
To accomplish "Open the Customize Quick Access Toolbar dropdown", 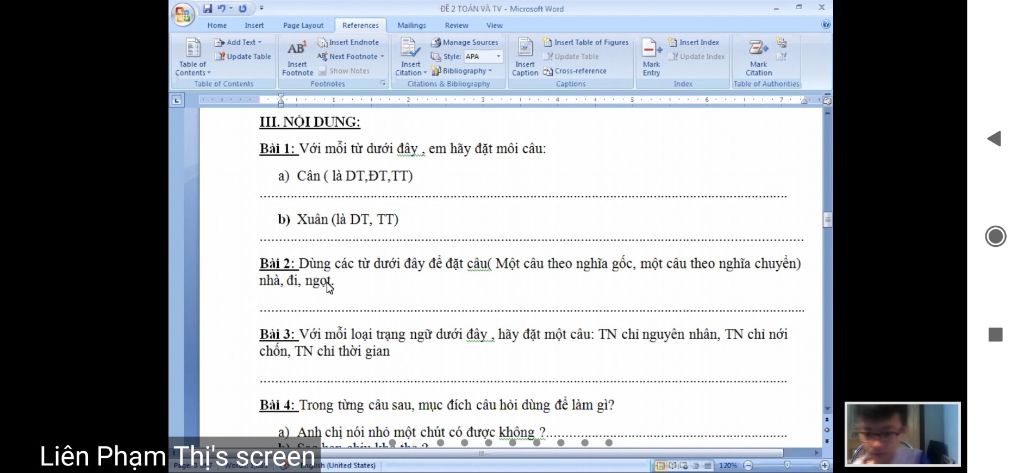I will [261, 8].
